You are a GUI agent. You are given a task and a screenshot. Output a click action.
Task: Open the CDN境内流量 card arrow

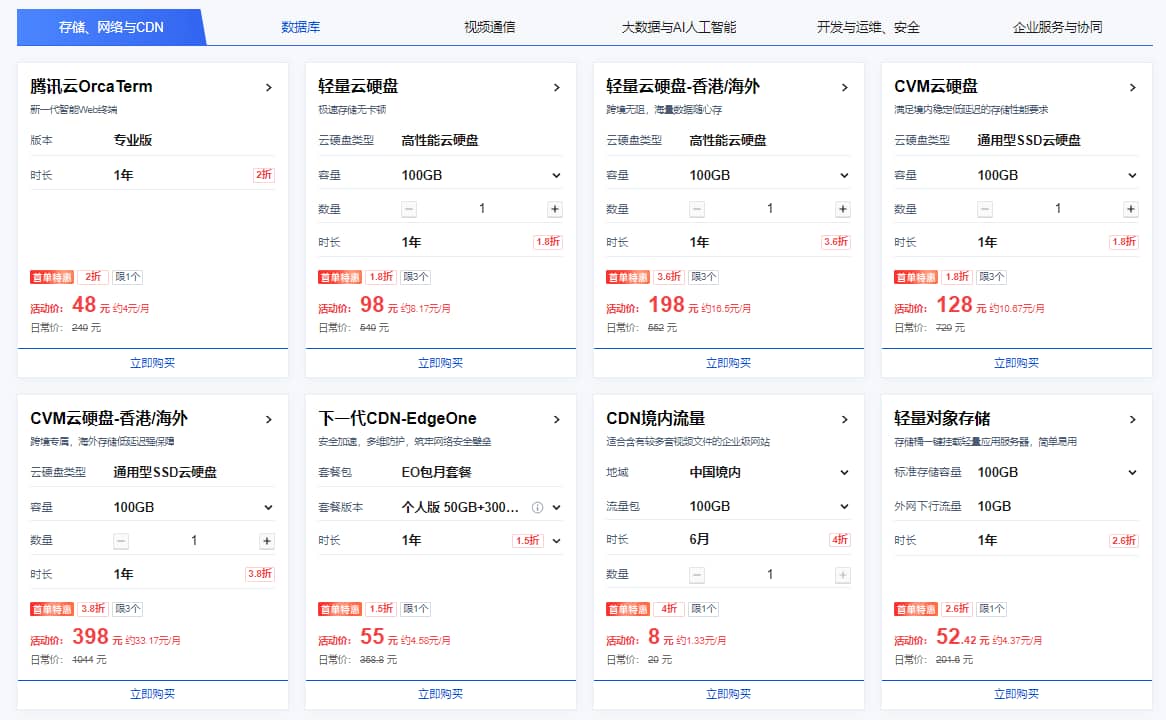click(844, 420)
